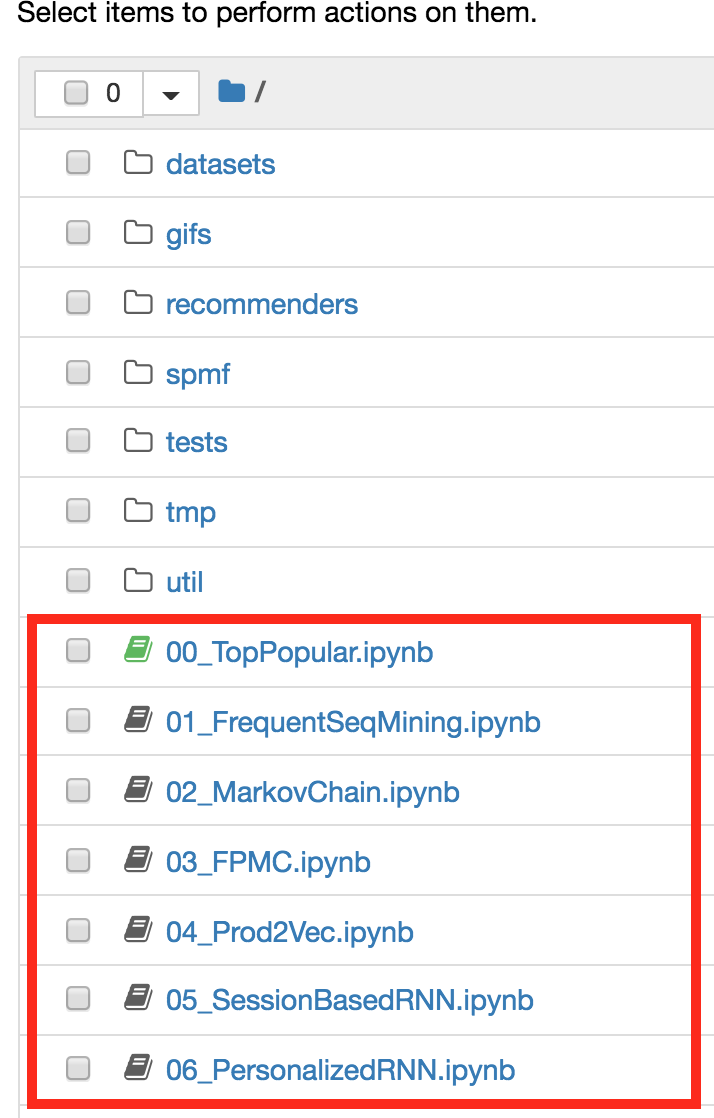The height and width of the screenshot is (1118, 714).
Task: Click the folder icon next to spmf
Action: click(x=138, y=372)
